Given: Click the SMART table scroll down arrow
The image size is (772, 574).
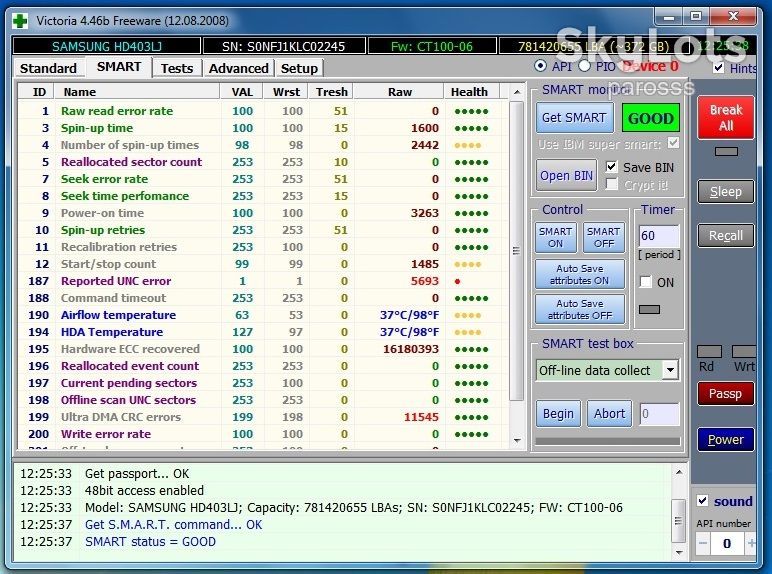Looking at the screenshot, I should (x=516, y=441).
